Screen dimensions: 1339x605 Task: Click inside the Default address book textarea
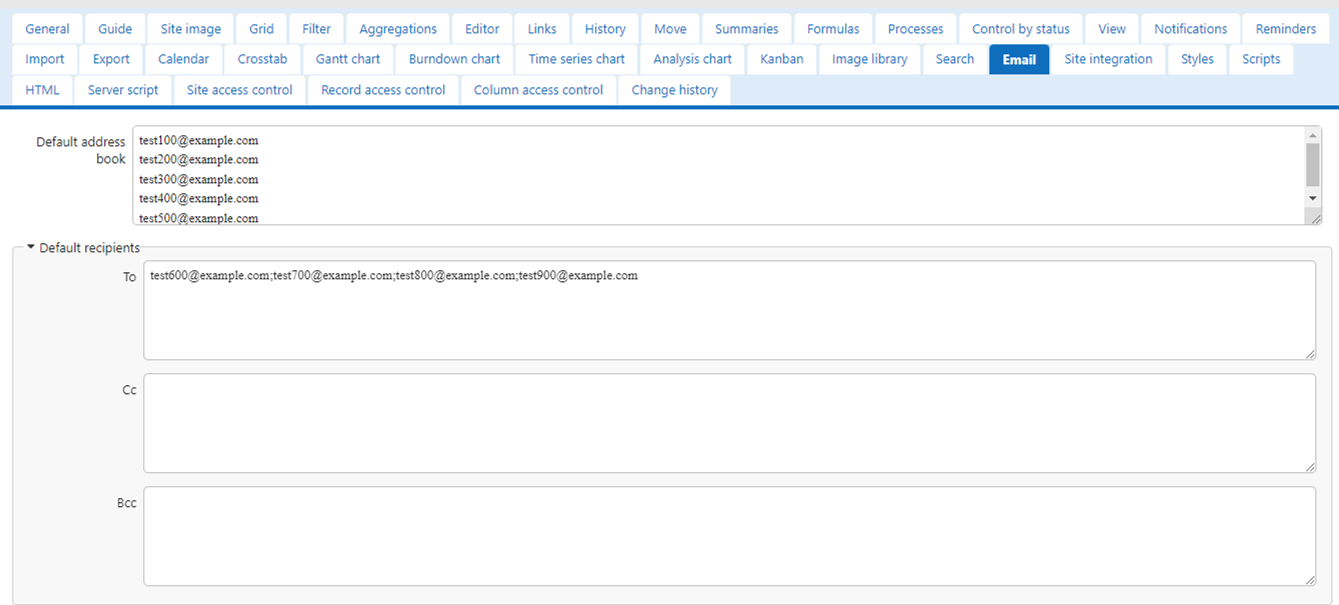click(x=727, y=175)
